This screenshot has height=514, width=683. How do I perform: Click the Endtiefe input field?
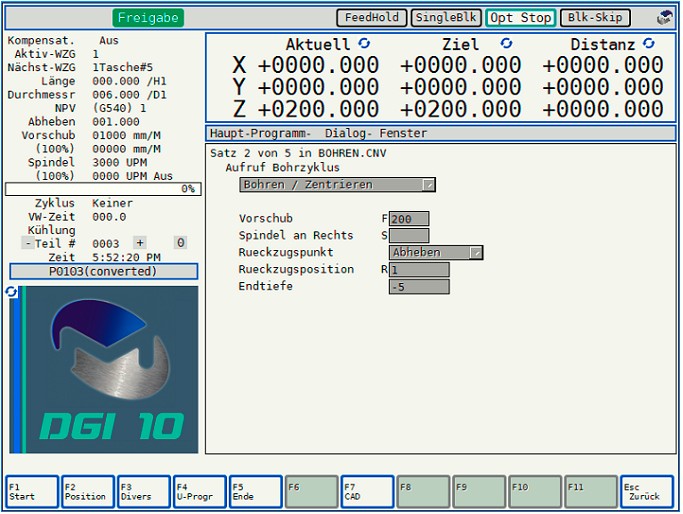(x=419, y=287)
